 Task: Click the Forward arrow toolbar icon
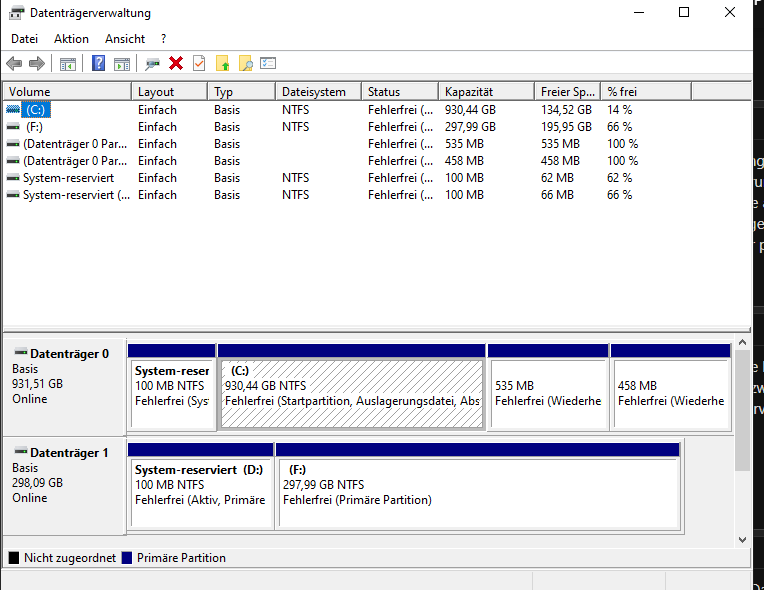[x=37, y=63]
